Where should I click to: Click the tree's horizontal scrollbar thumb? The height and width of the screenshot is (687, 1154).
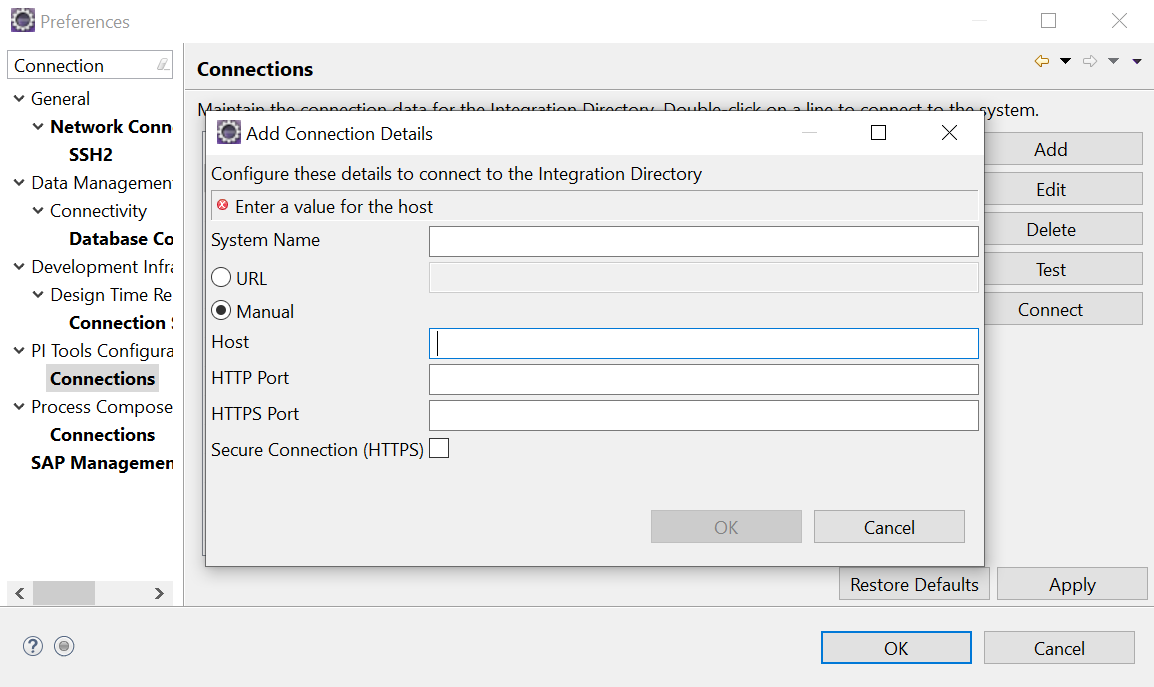pyautogui.click(x=64, y=593)
